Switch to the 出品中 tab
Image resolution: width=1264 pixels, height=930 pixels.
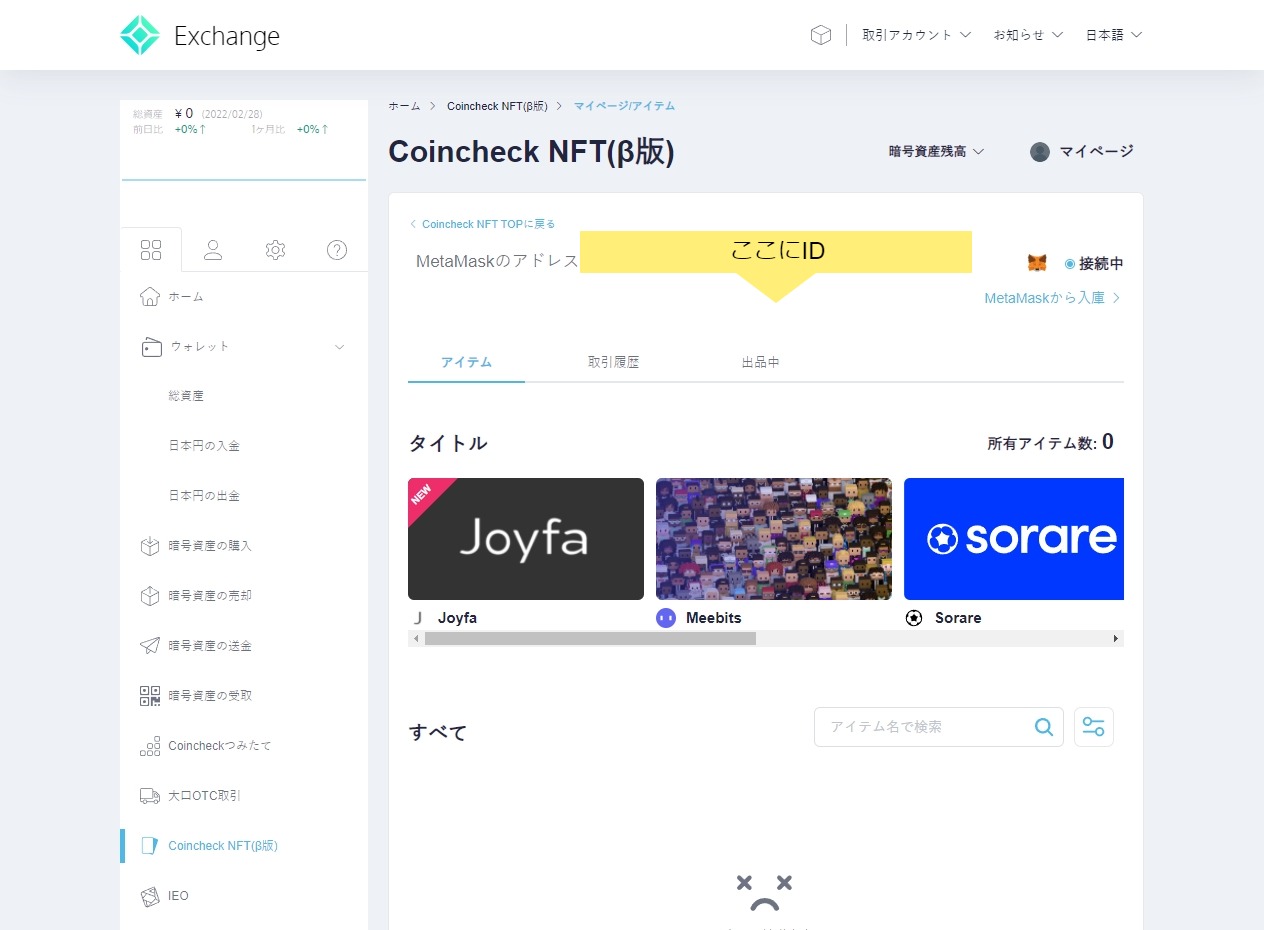pos(760,362)
